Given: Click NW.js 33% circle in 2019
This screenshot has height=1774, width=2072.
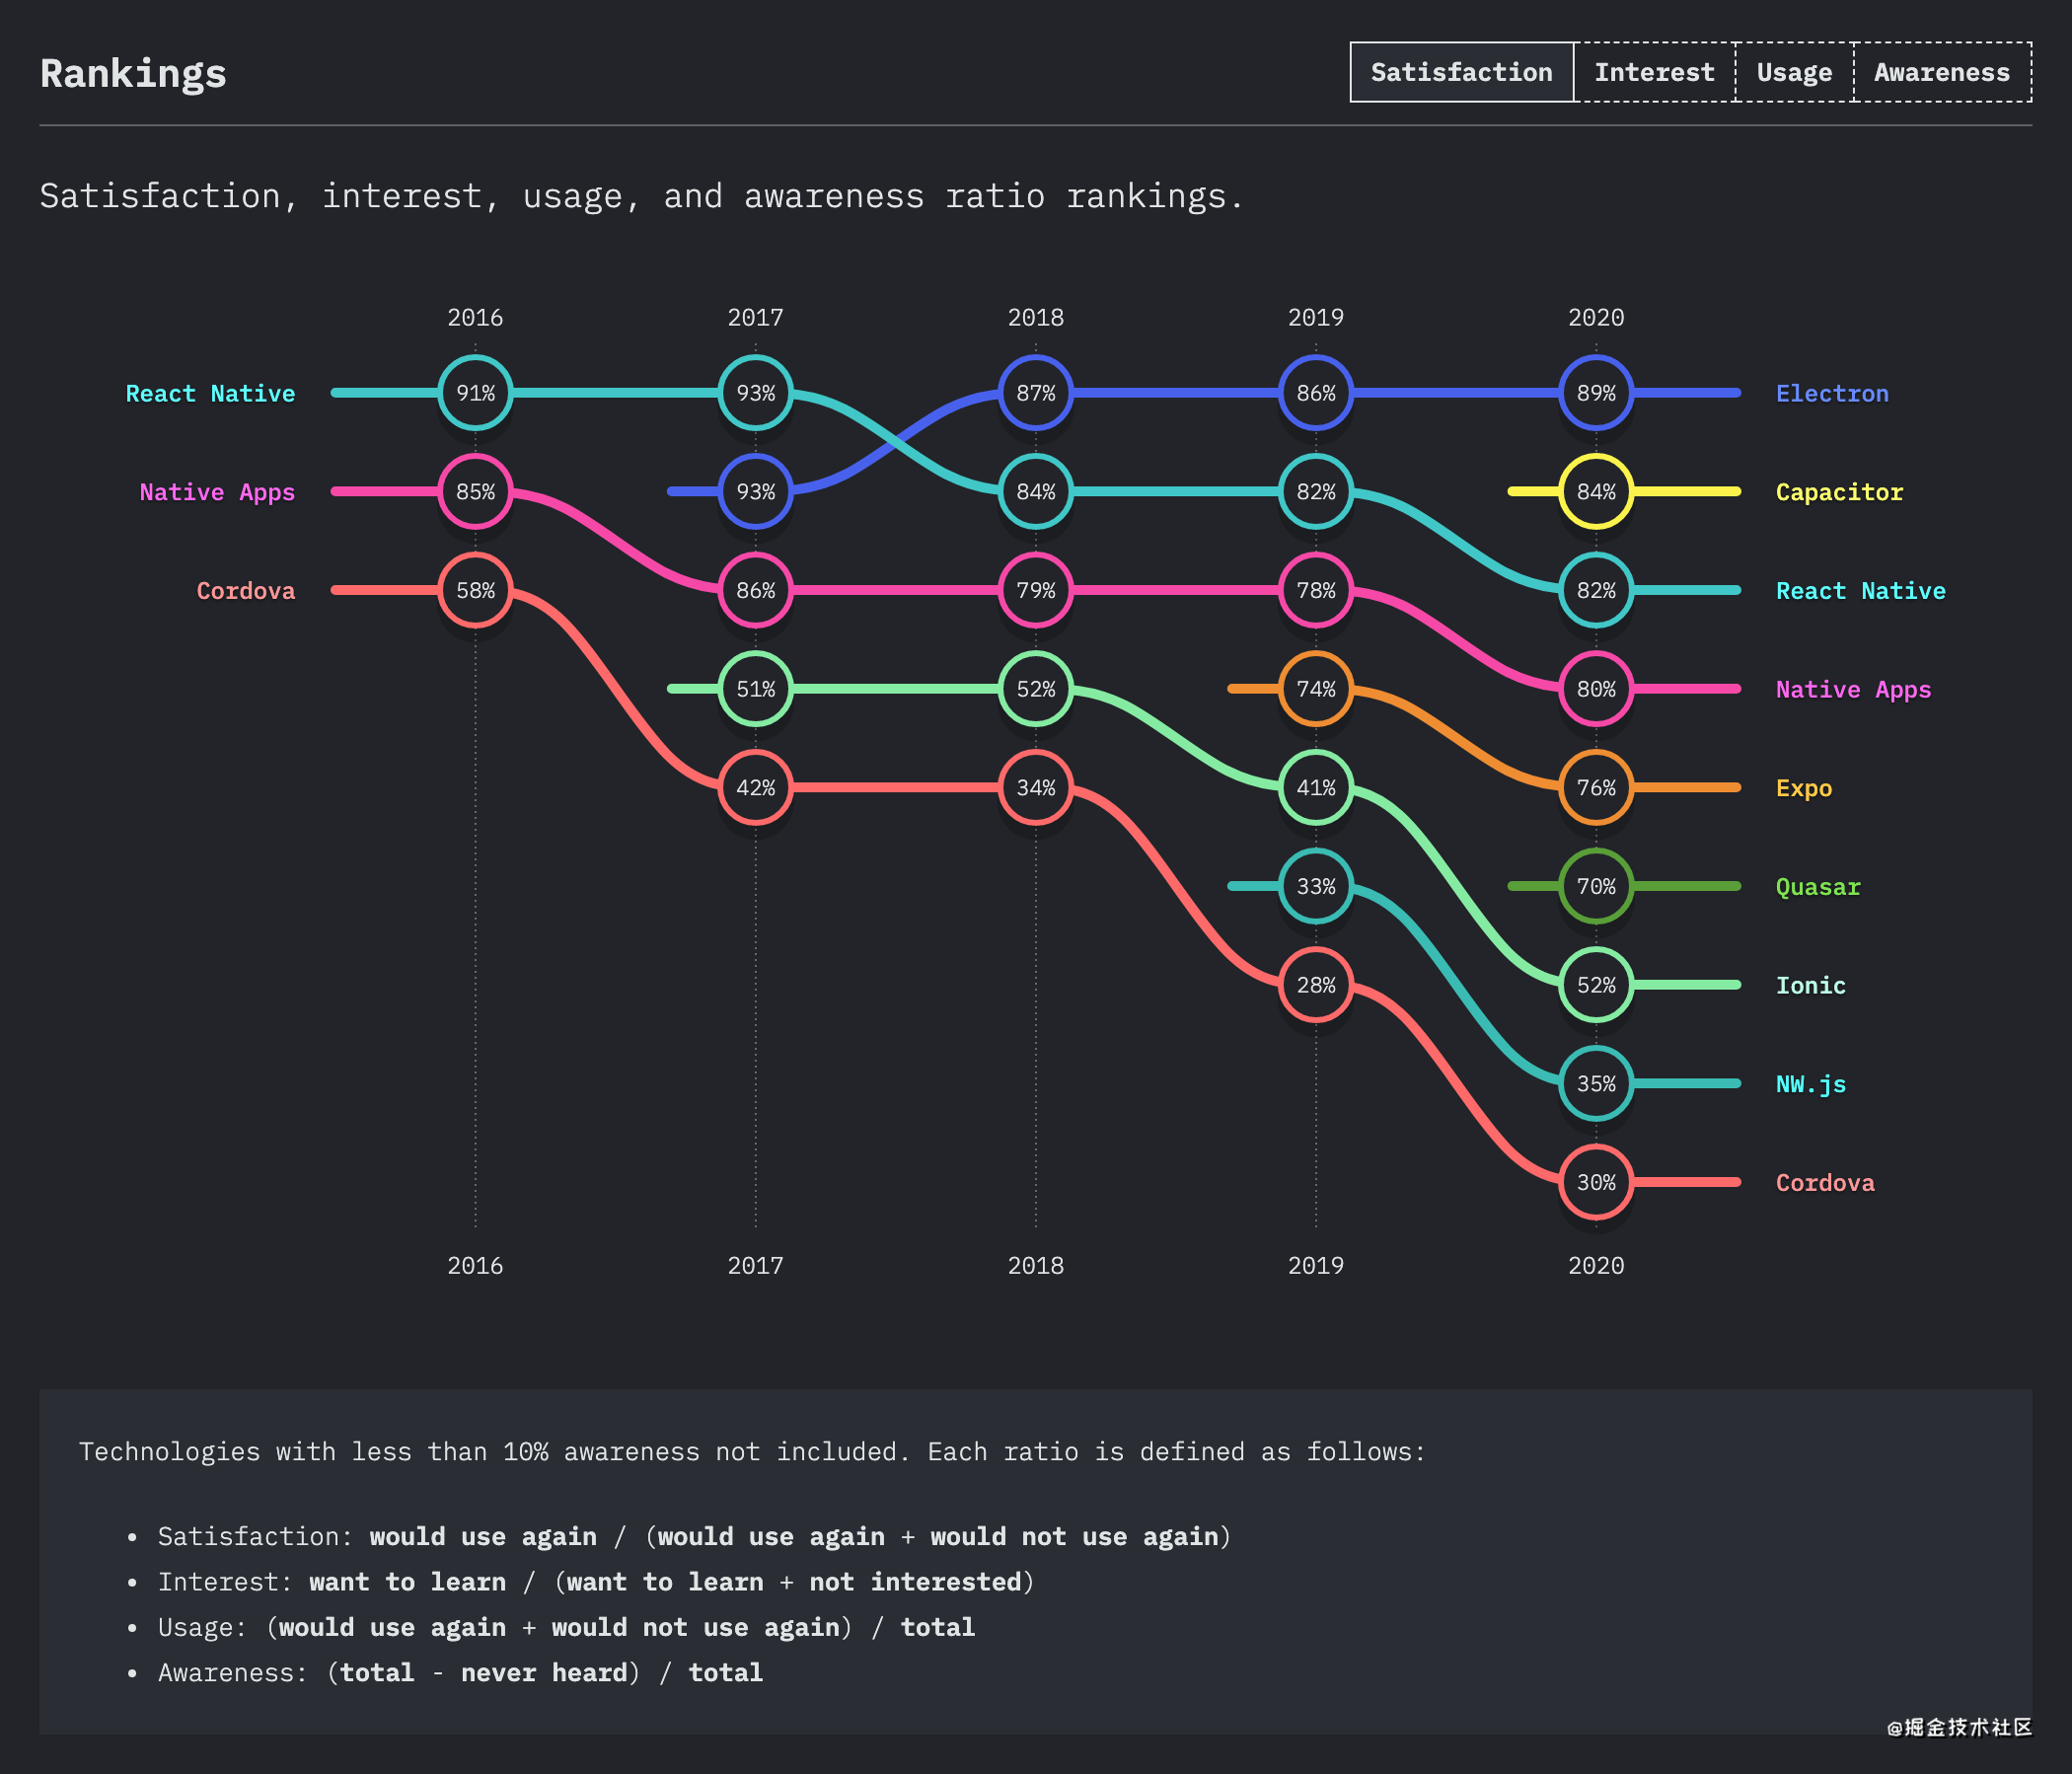Looking at the screenshot, I should pyautogui.click(x=1316, y=886).
